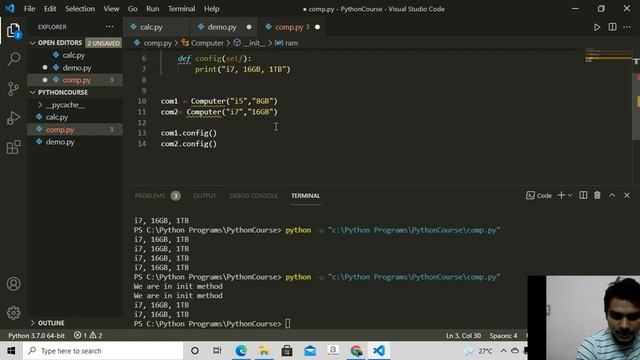Screen dimensions: 640x360
Task: Click the Cortana circle icon
Action: pyautogui.click(x=195, y=351)
